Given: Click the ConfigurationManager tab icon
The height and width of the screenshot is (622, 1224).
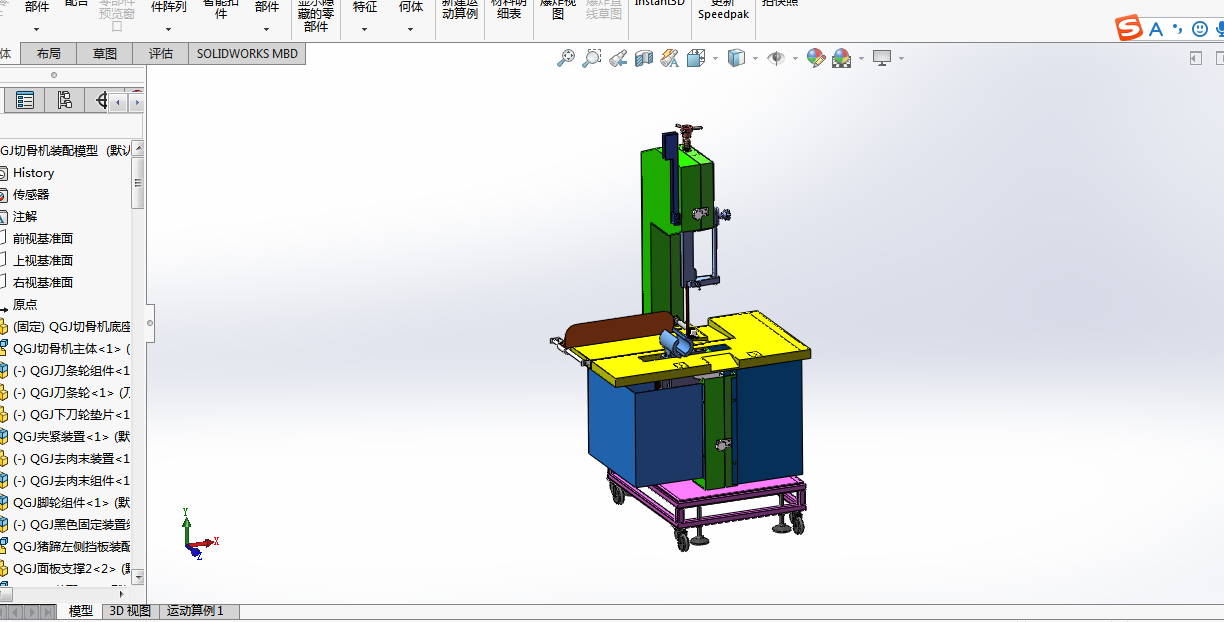Looking at the screenshot, I should click(x=64, y=100).
